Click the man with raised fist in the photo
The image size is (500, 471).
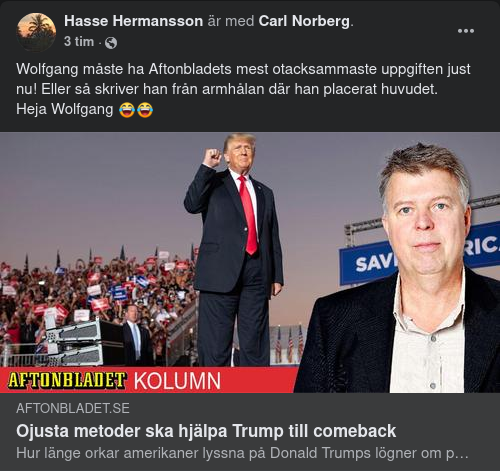[x=235, y=250]
